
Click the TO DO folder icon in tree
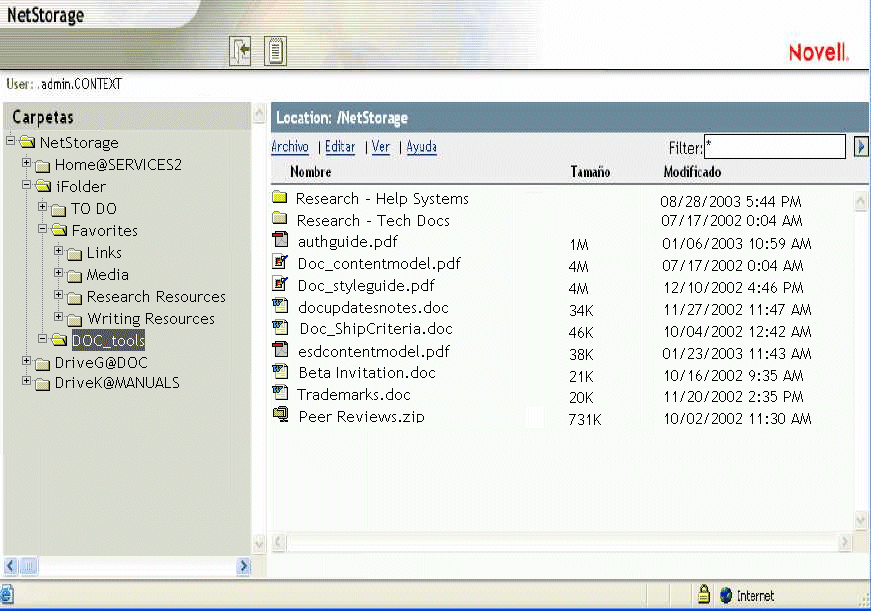coord(59,209)
